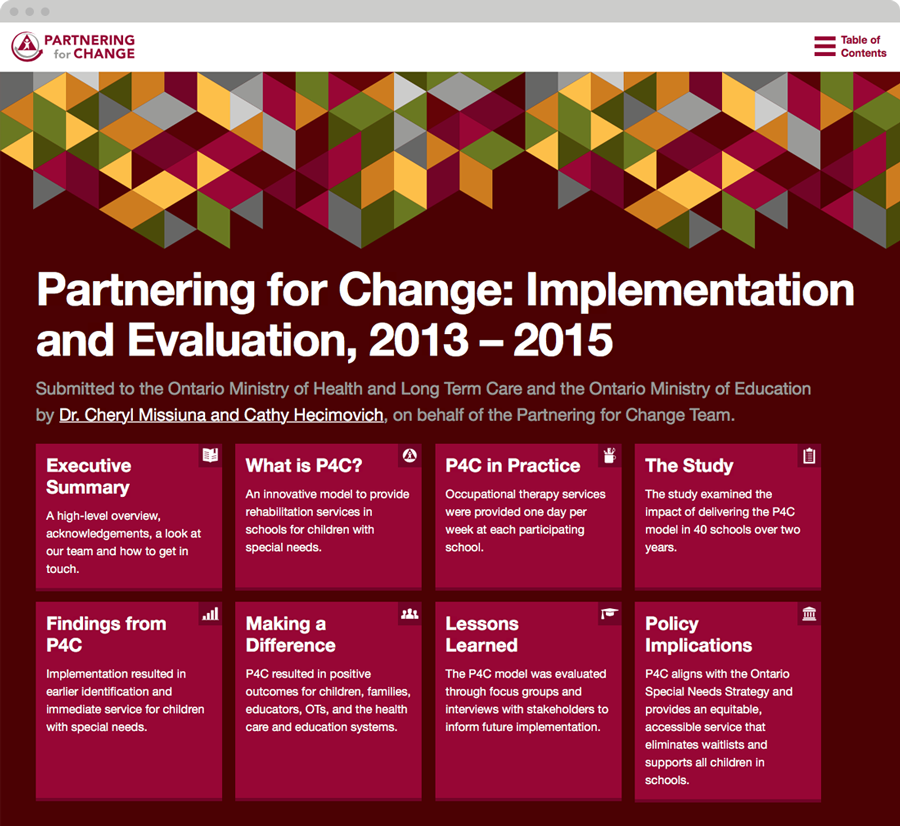Open the What is P4C? heading

pyautogui.click(x=304, y=466)
